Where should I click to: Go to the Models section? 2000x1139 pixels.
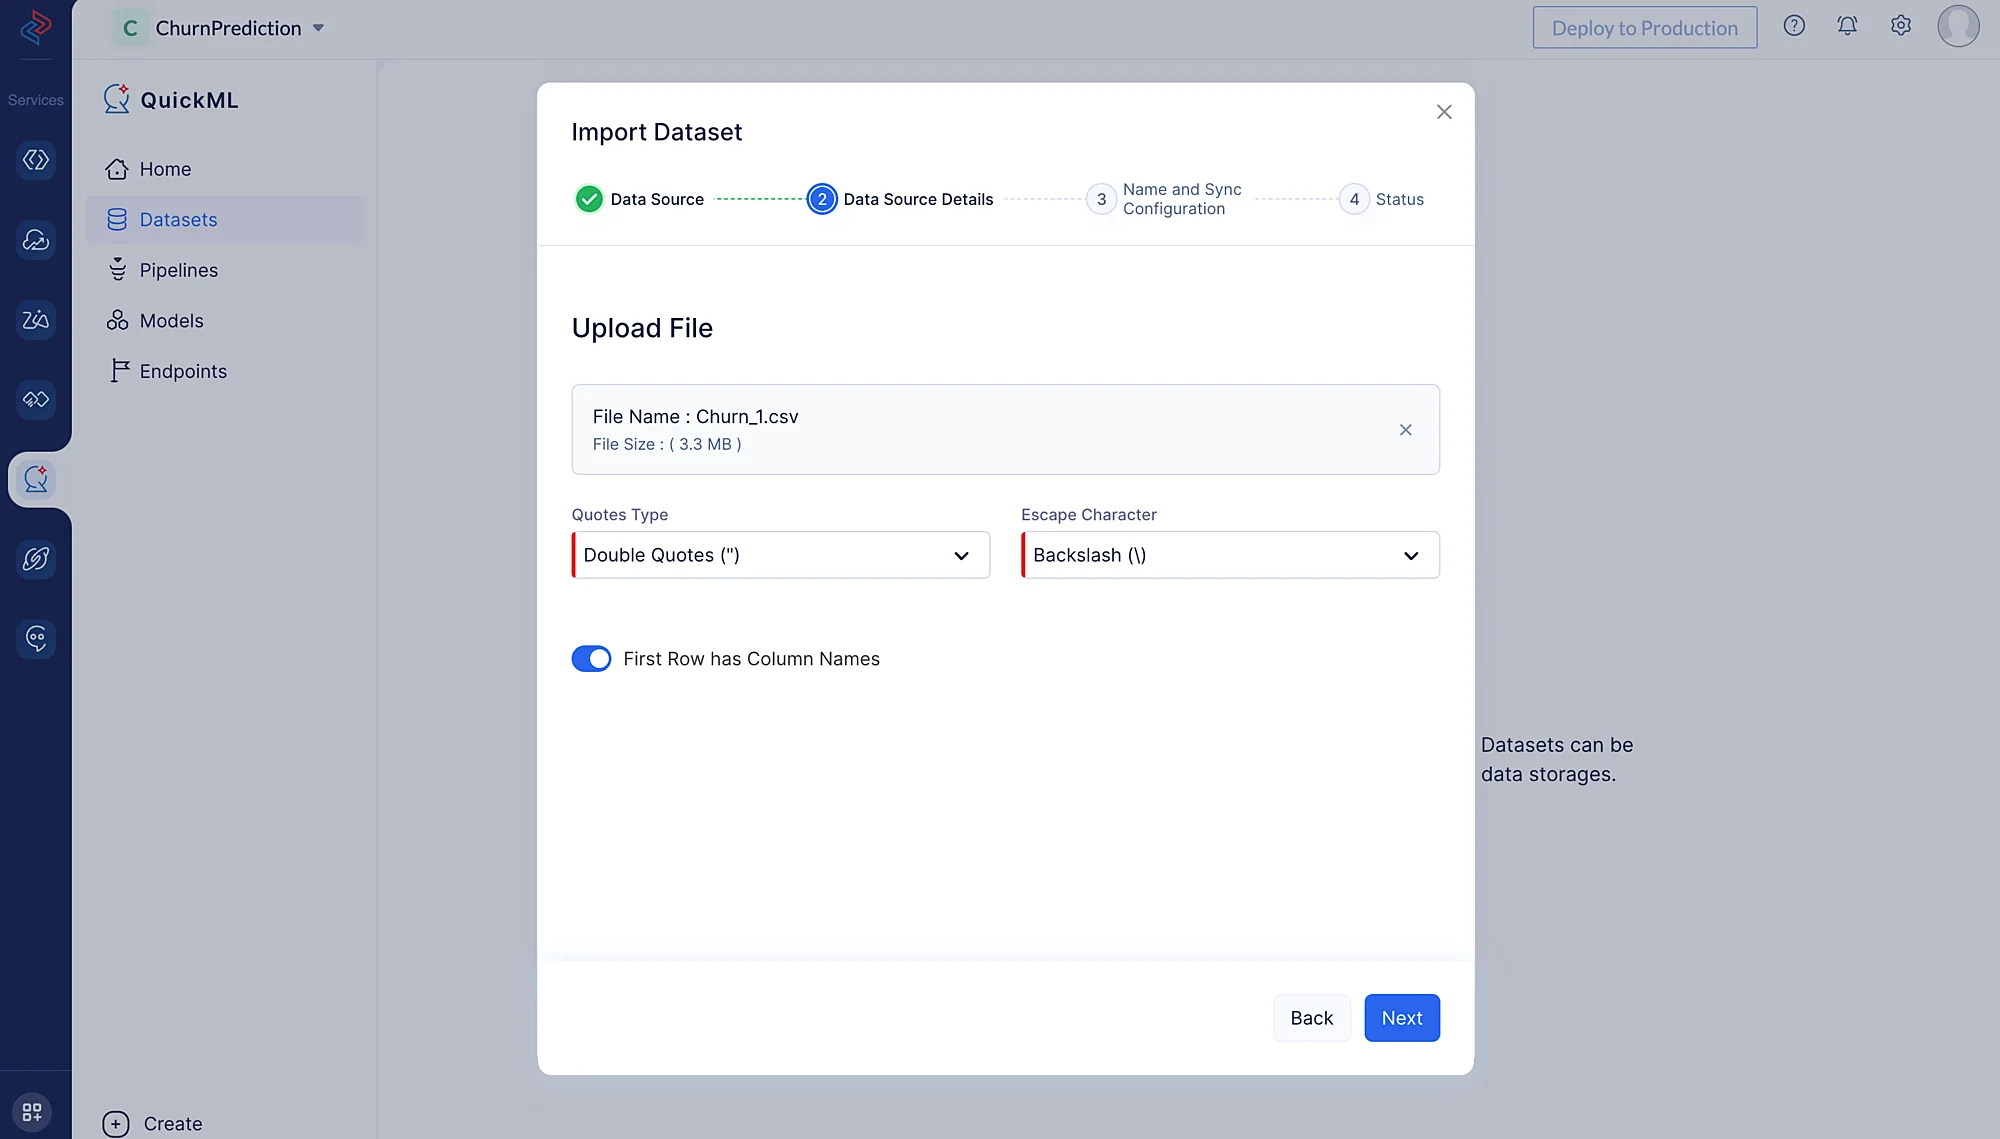(x=171, y=321)
